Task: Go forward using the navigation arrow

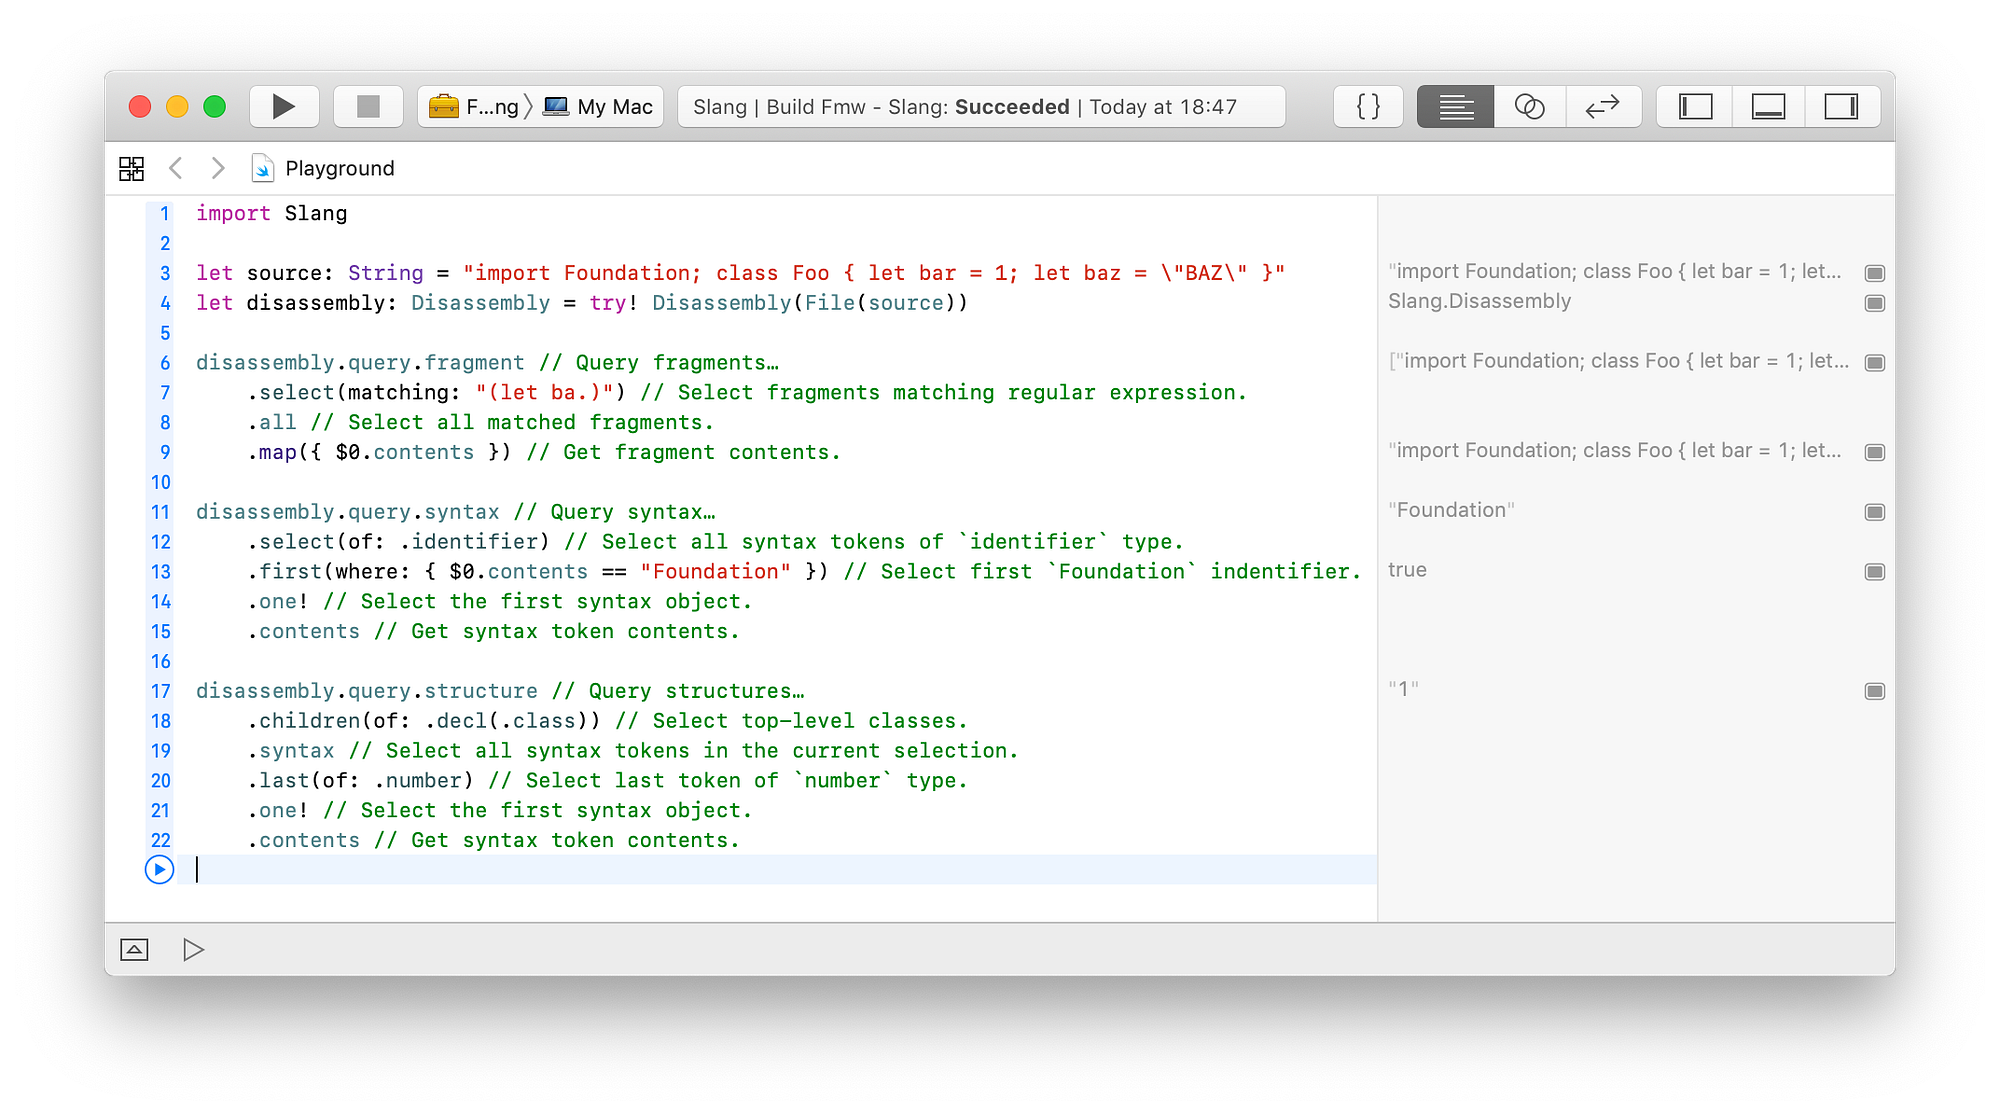Action: (218, 168)
